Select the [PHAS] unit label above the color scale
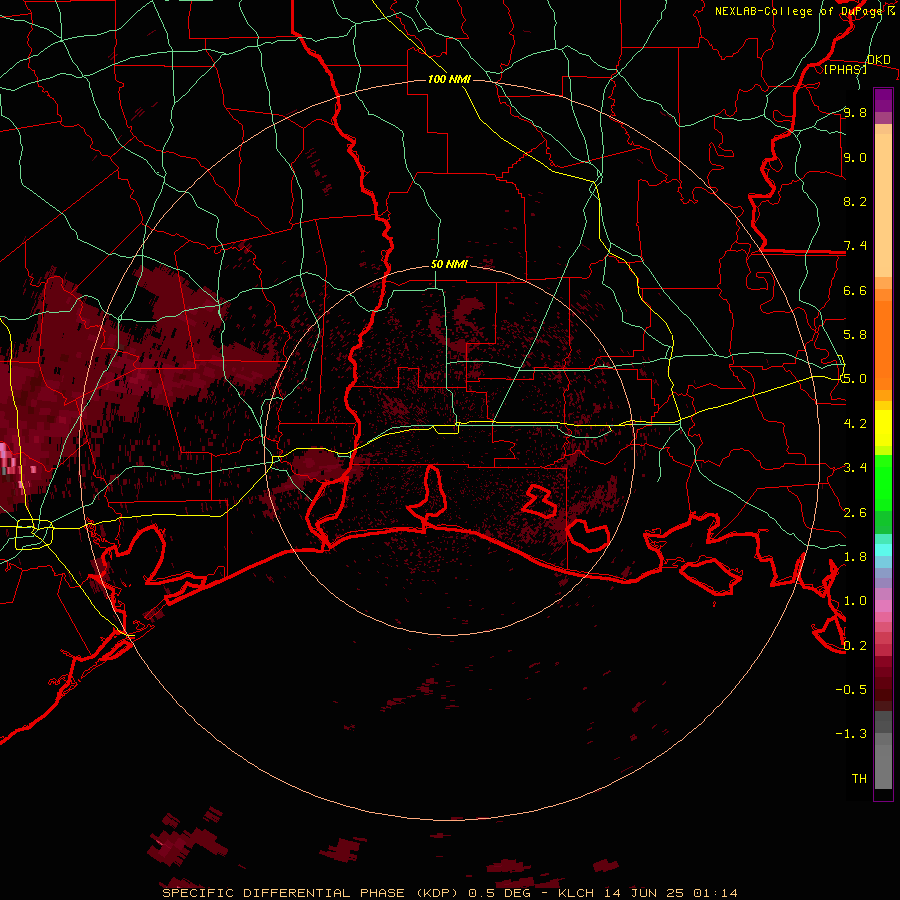 coord(845,69)
